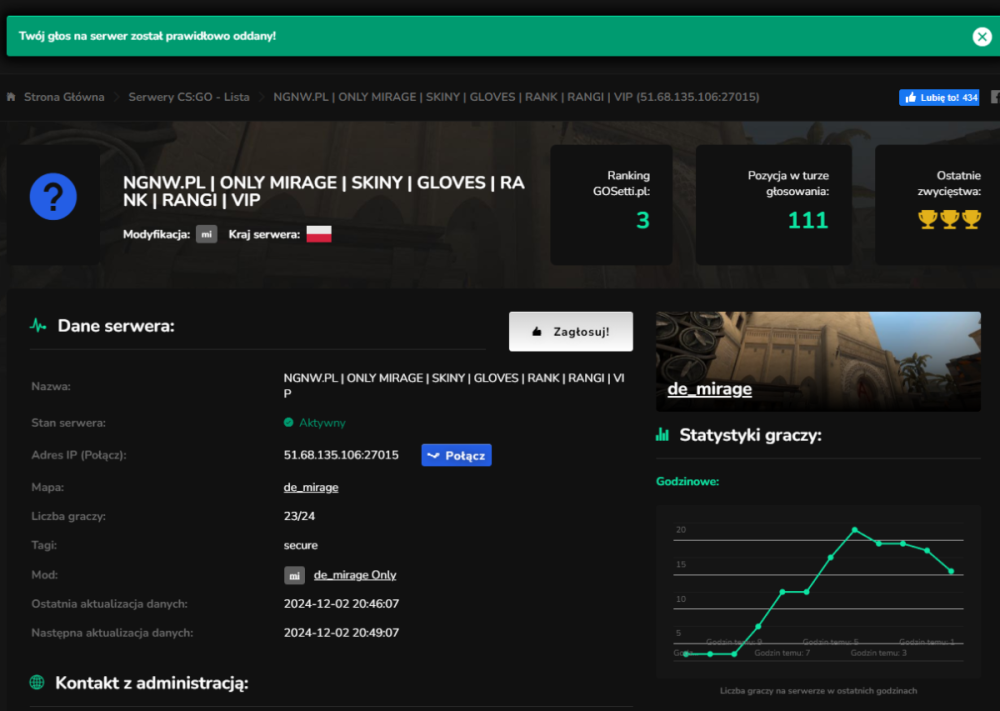Image resolution: width=1000 pixels, height=711 pixels.
Task: Go to Serwery CS:GO - Lista breadcrumb
Action: [189, 97]
